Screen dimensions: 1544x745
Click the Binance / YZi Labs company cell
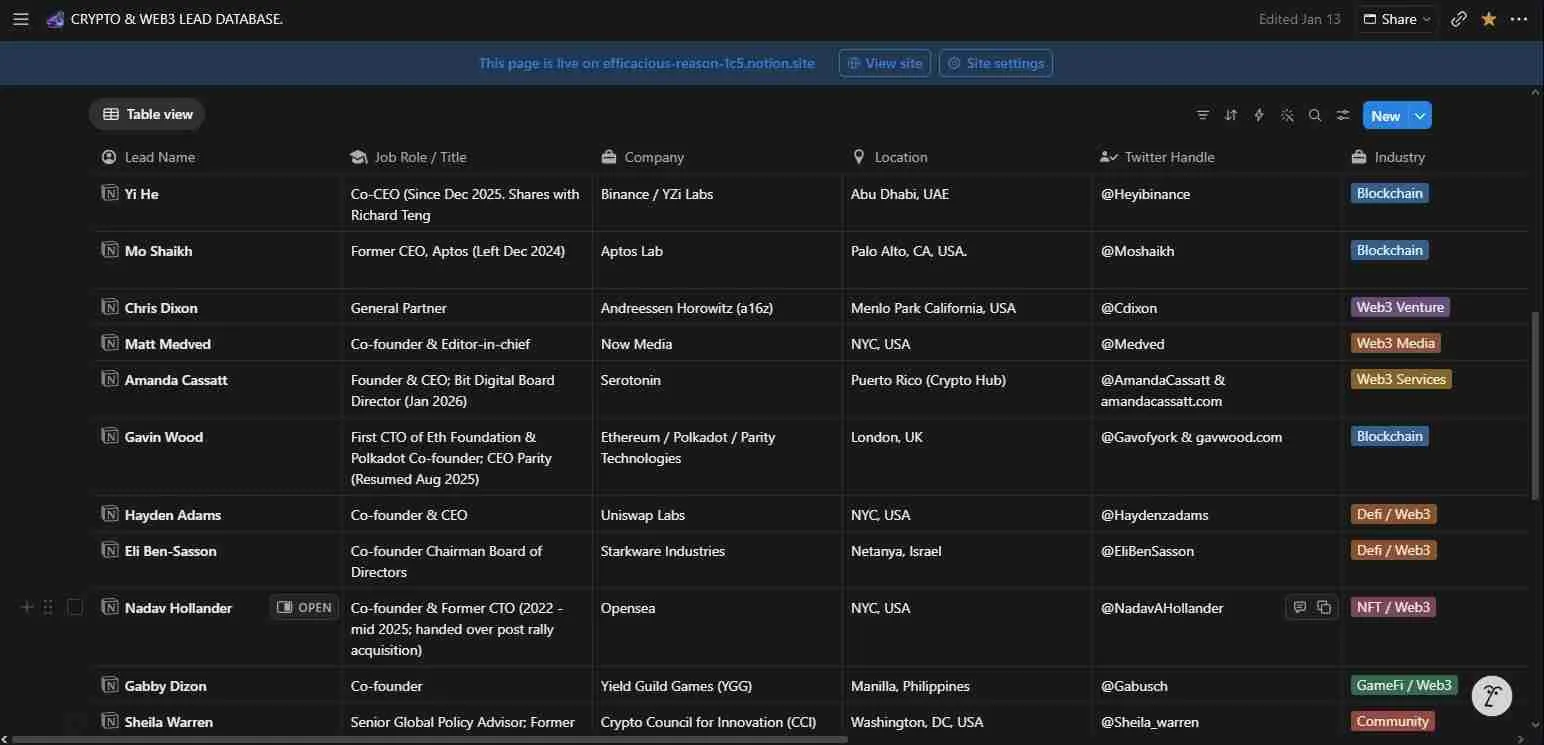(x=717, y=204)
